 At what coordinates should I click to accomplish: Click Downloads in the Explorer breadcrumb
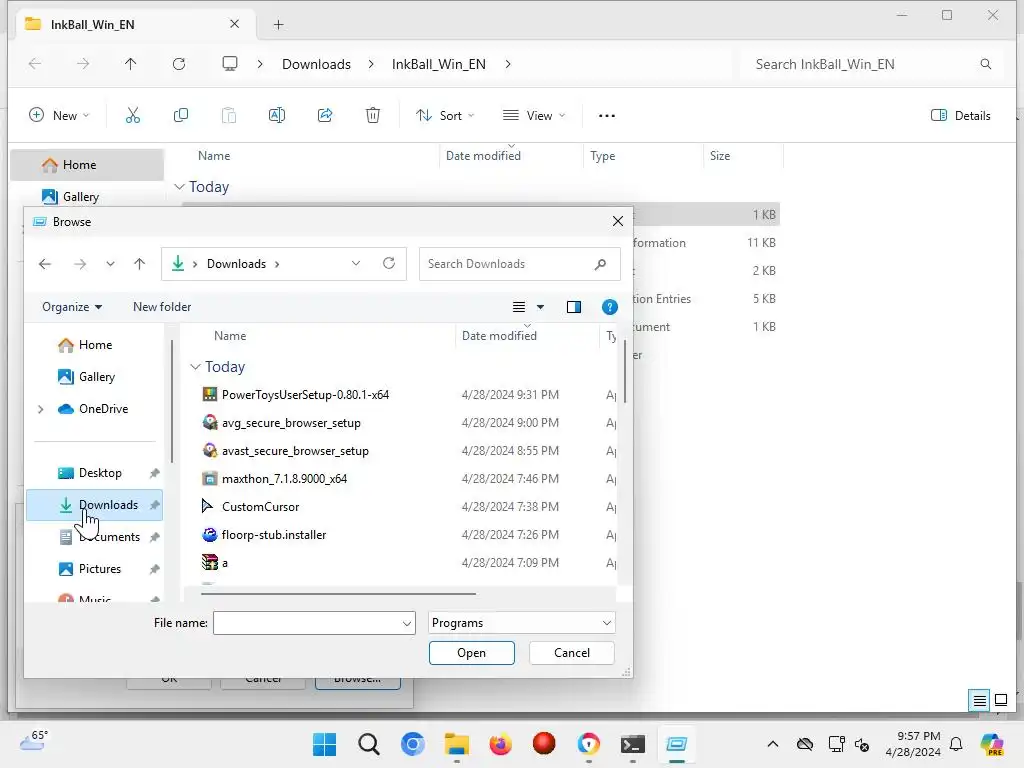pyautogui.click(x=316, y=64)
